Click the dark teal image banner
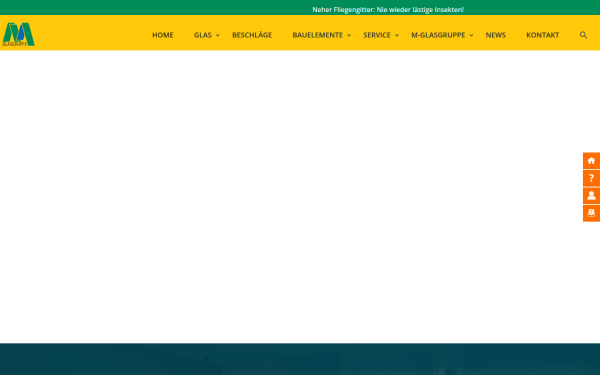Image resolution: width=600 pixels, height=375 pixels. coord(300,359)
